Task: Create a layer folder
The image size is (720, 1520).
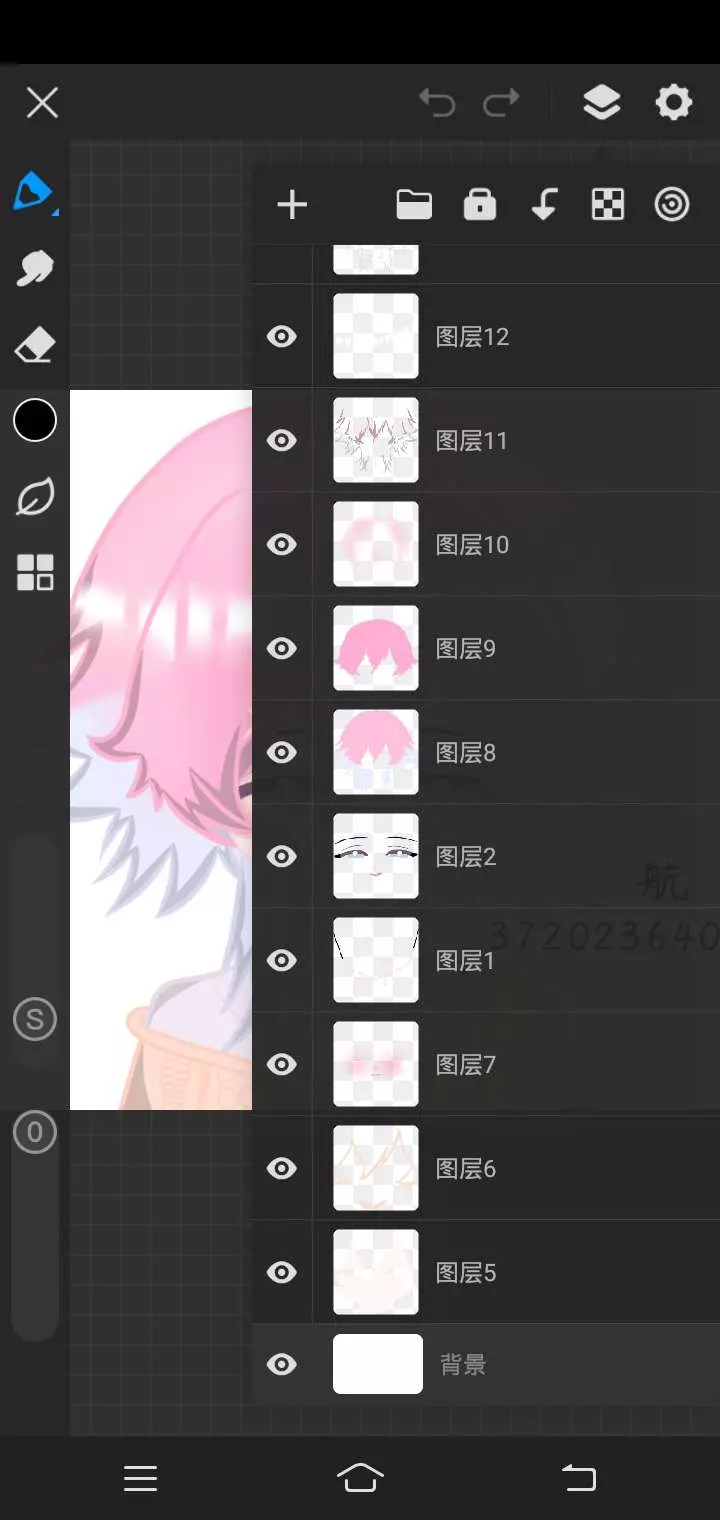Action: click(414, 205)
